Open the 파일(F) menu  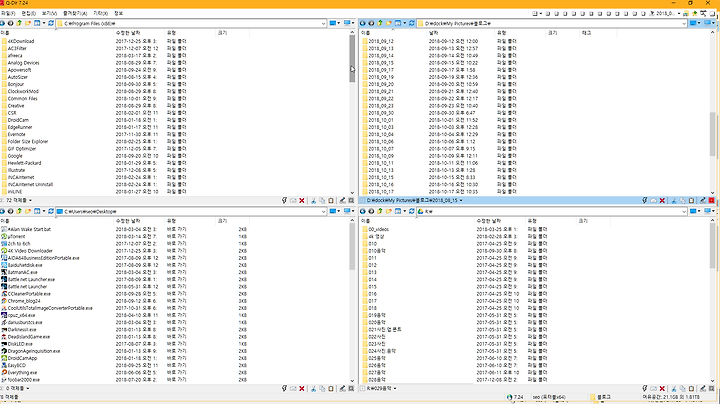(8, 14)
